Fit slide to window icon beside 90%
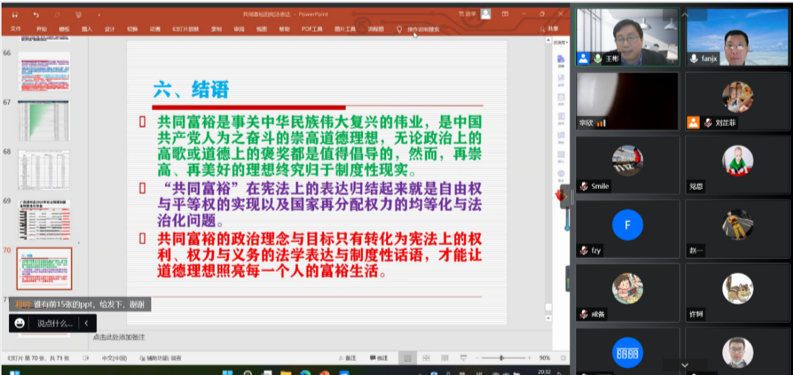793x375 pixels. [563, 358]
